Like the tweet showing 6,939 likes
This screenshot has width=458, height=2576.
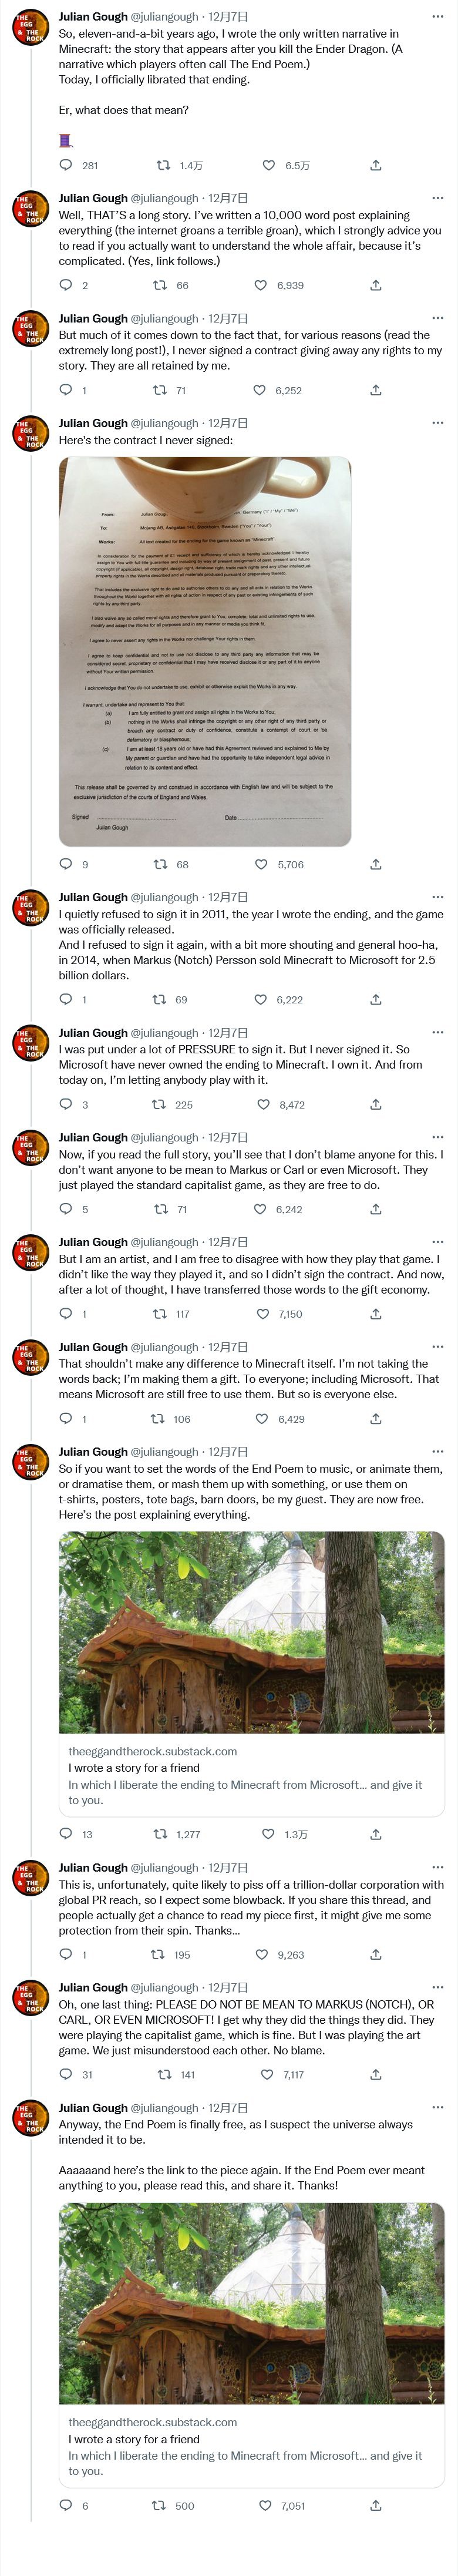coord(261,285)
